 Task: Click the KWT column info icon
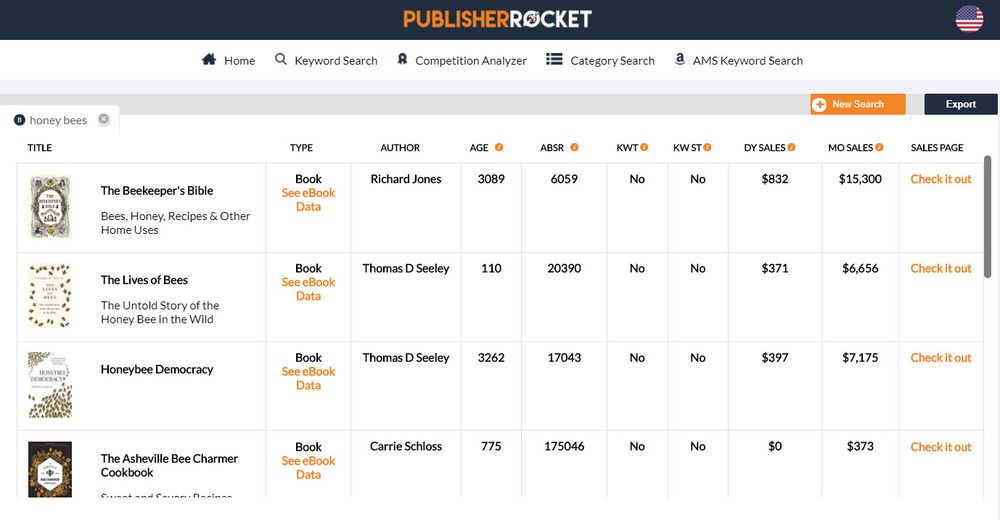644,147
